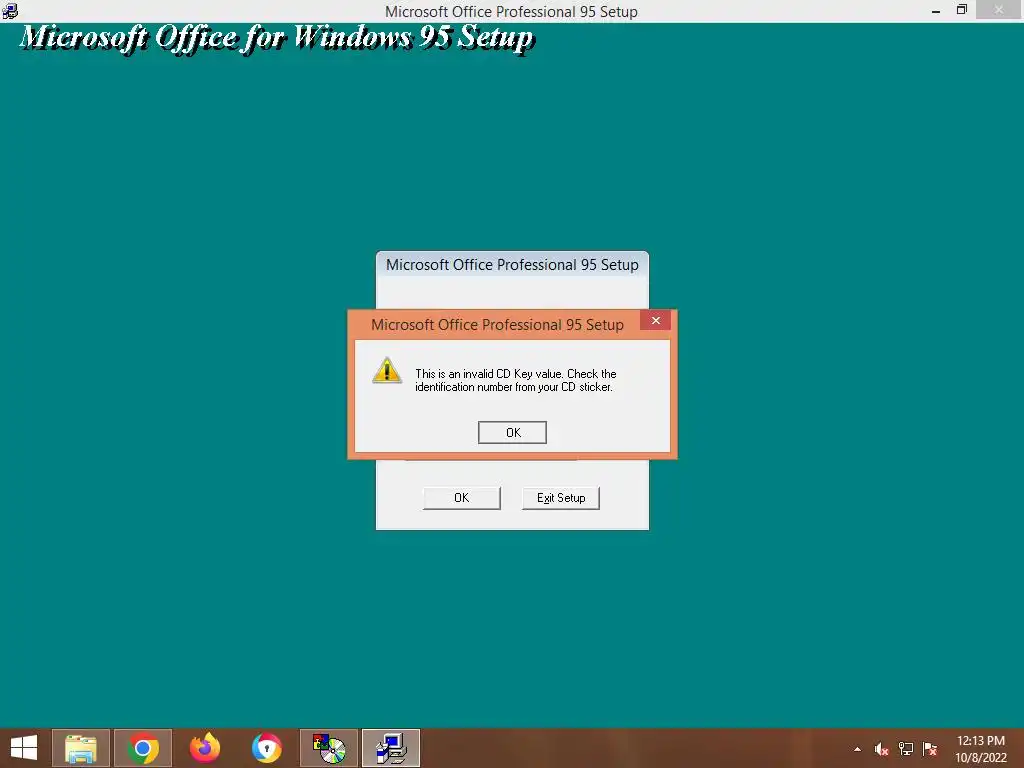Screen dimensions: 1024x768
Task: Open the clock showing 12:13 PM
Action: click(x=981, y=749)
